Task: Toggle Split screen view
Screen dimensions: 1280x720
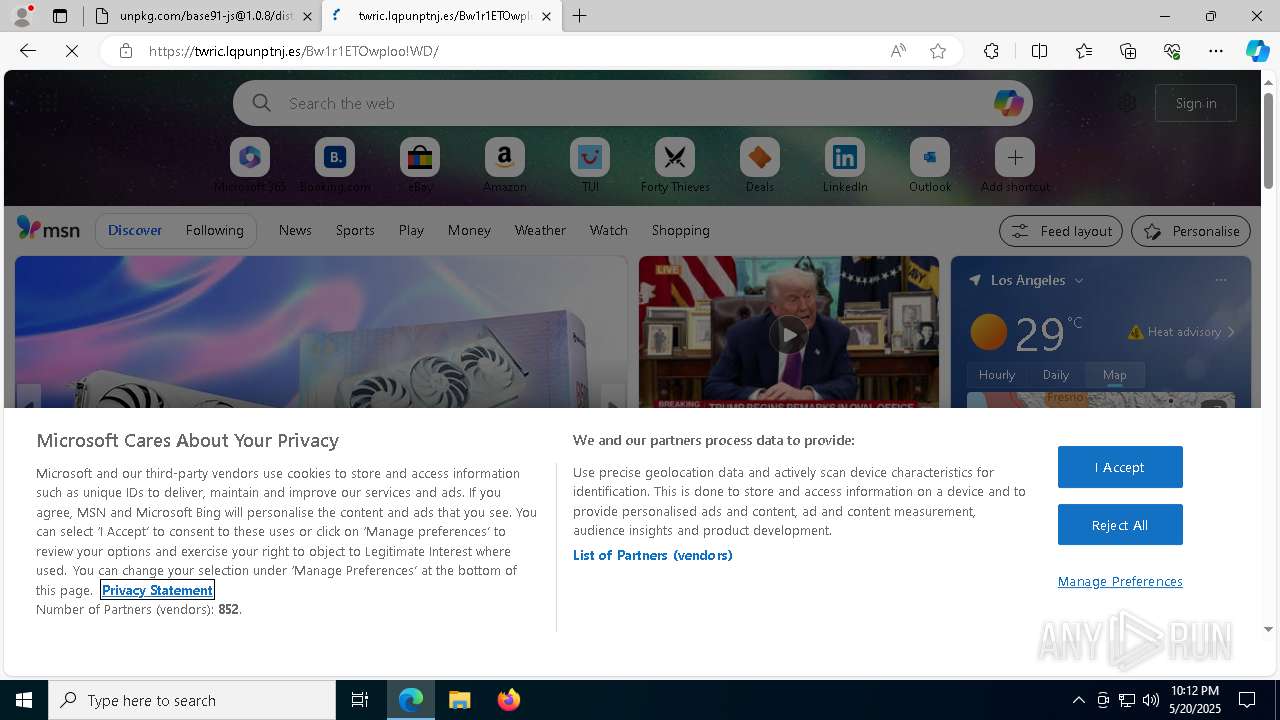Action: [1039, 51]
